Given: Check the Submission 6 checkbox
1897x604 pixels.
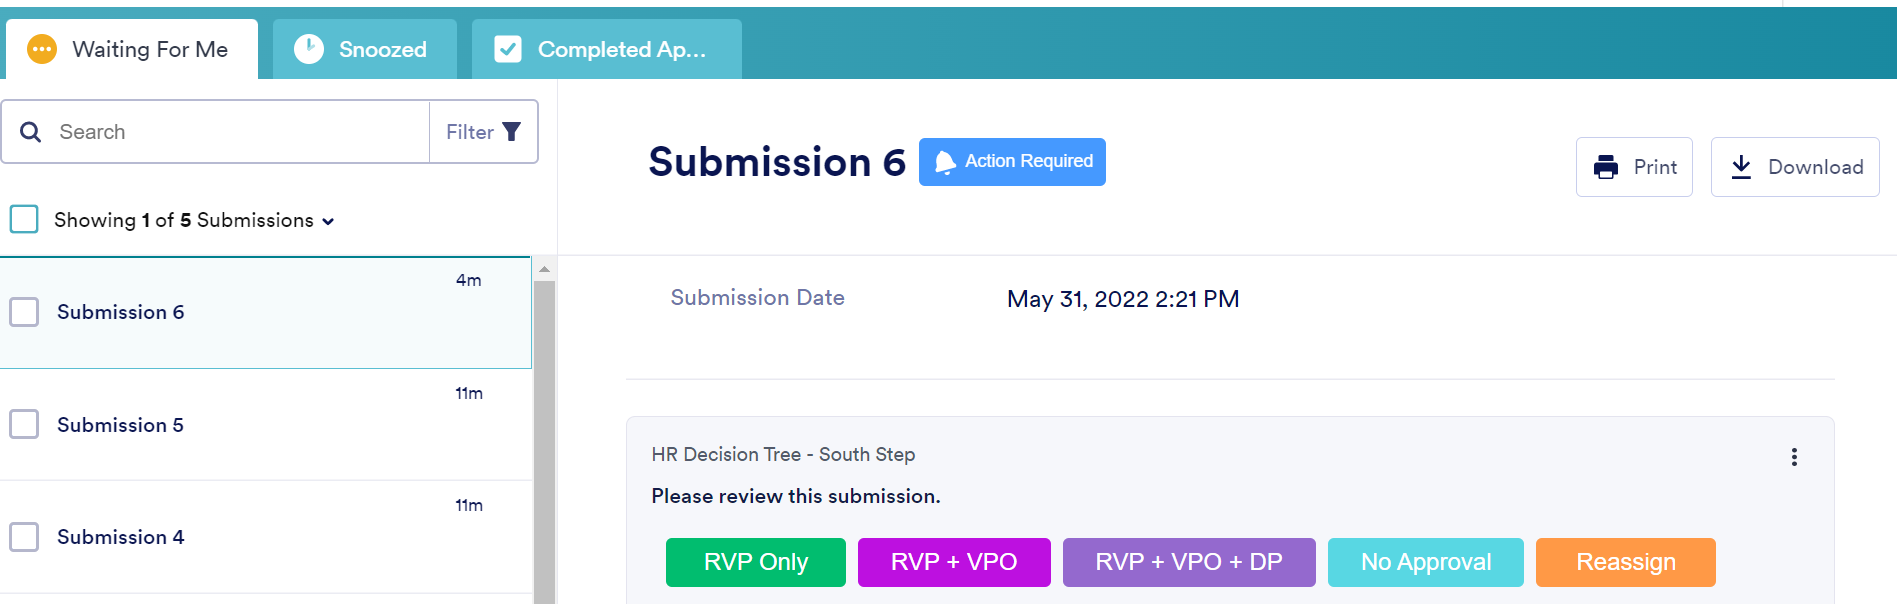Looking at the screenshot, I should coord(23,312).
